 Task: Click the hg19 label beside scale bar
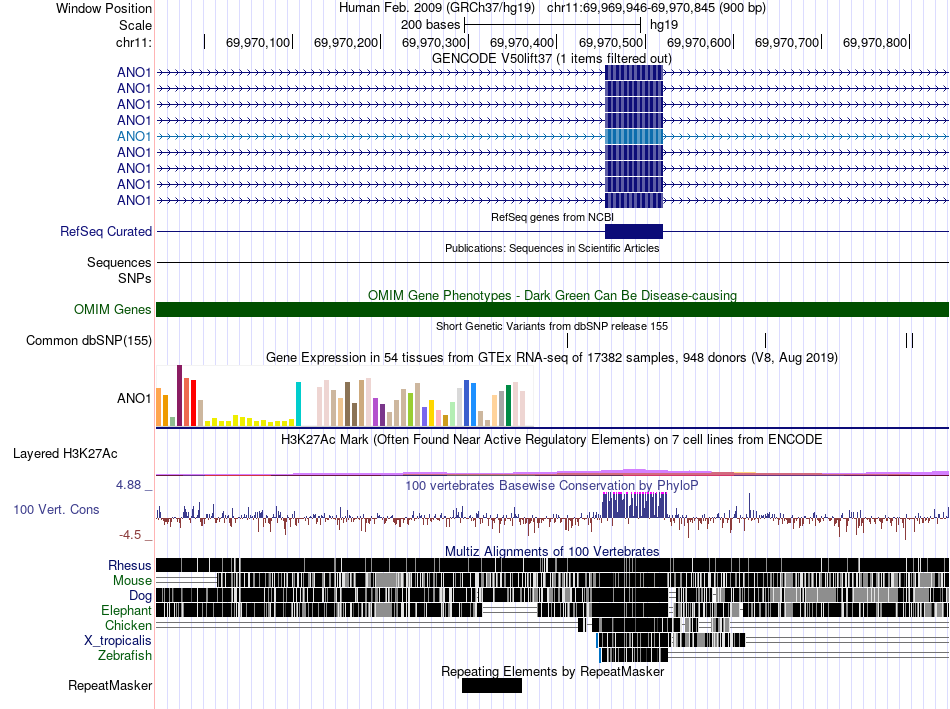(664, 25)
